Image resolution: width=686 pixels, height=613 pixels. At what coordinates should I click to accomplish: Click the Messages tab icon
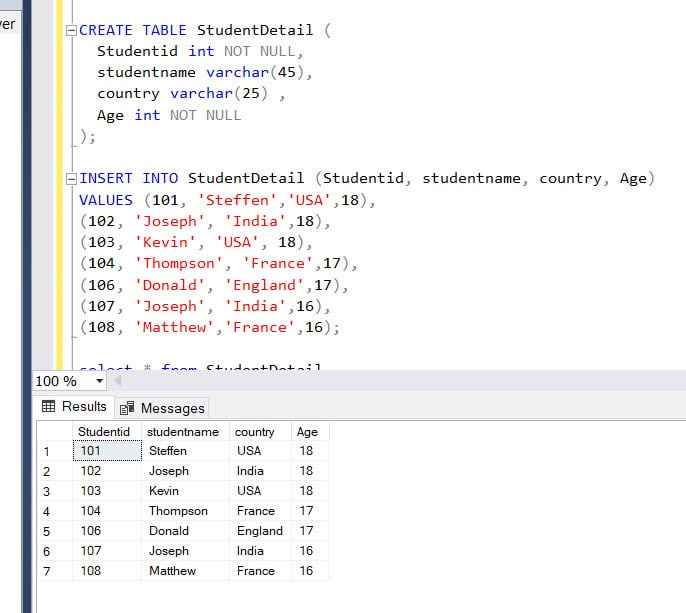click(127, 408)
